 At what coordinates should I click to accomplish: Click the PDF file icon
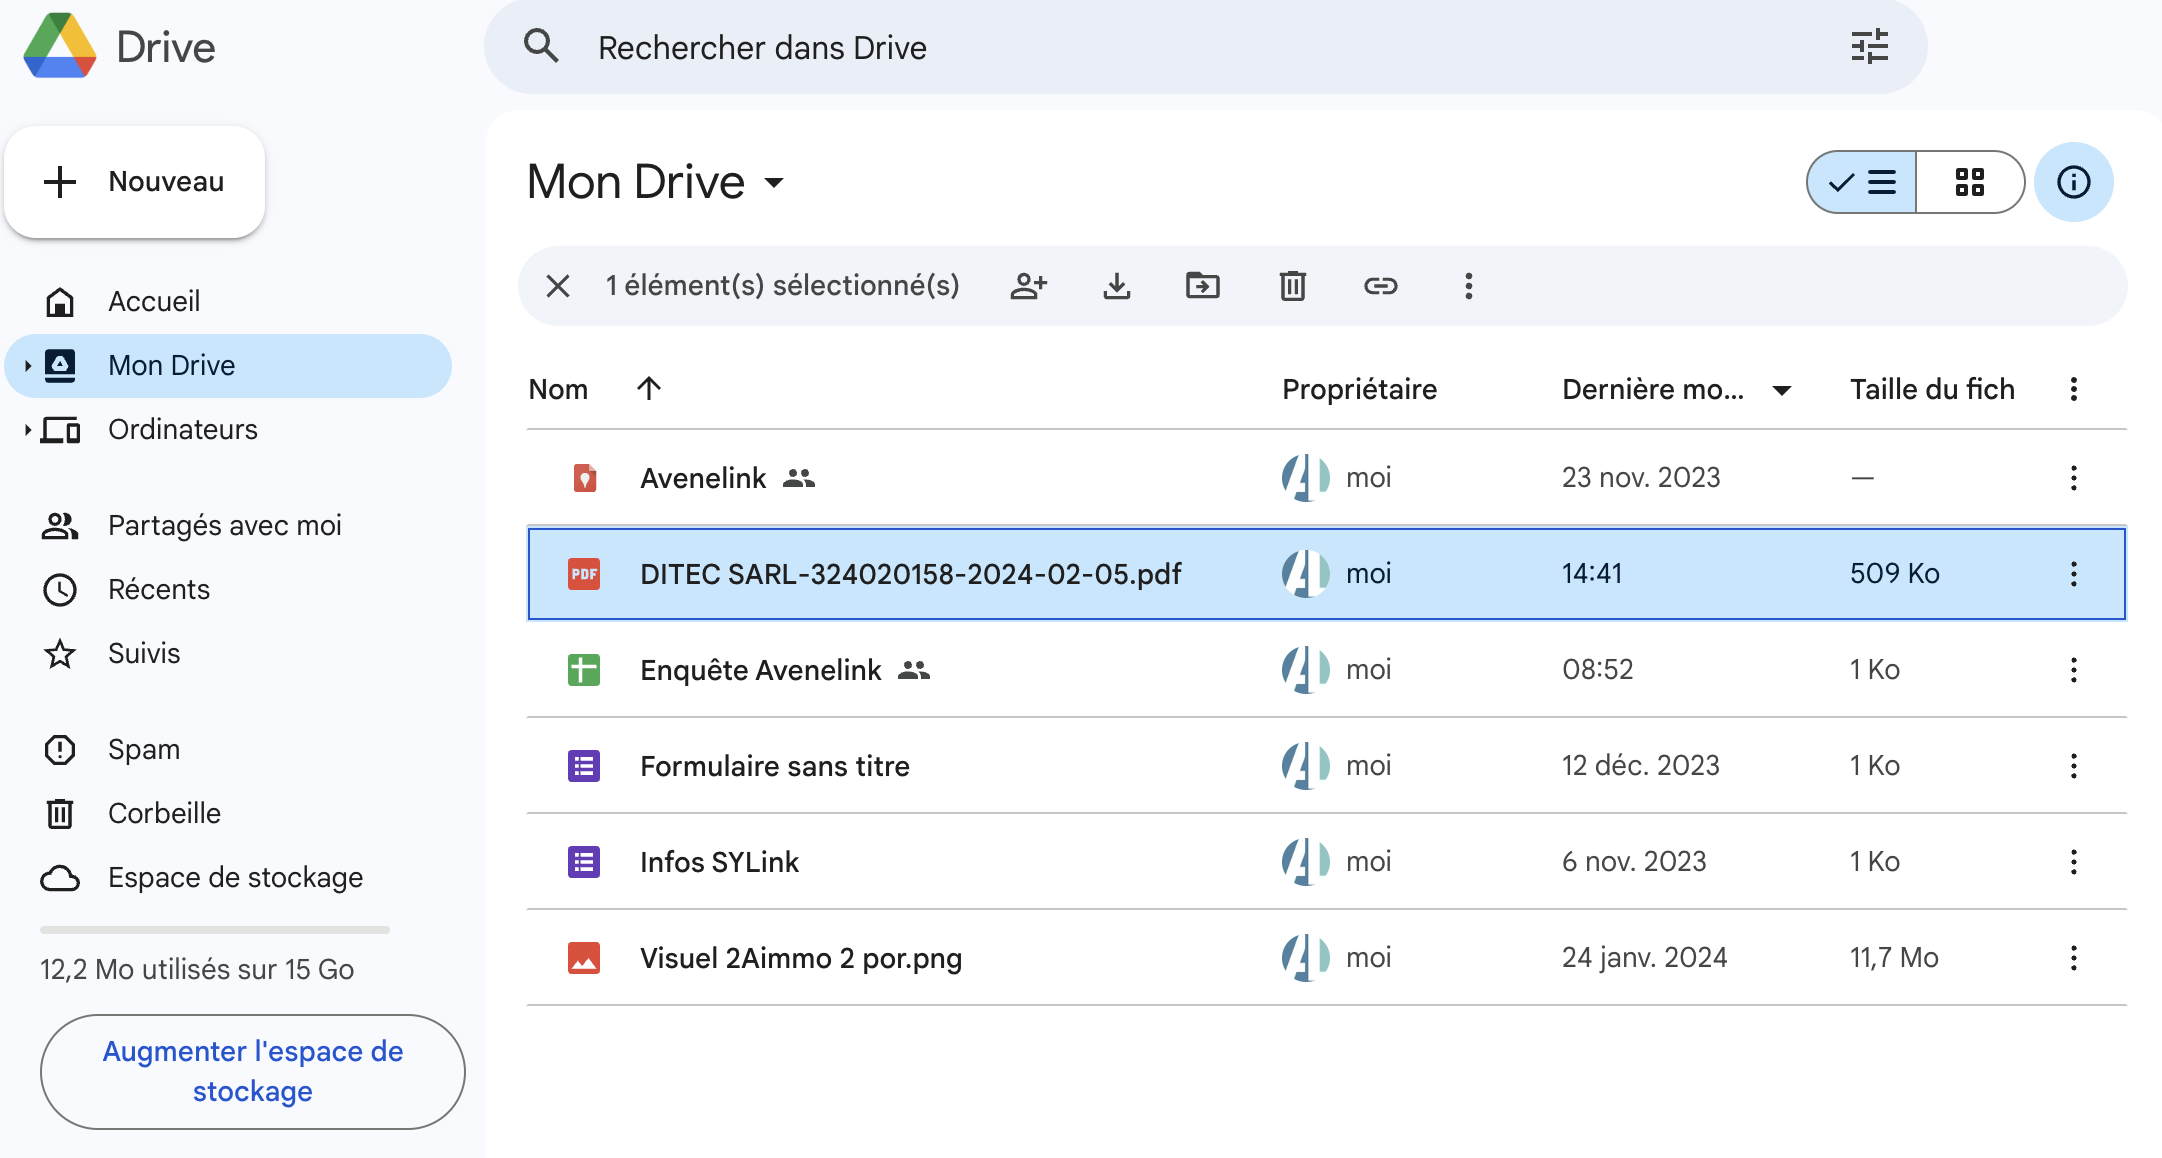pos(584,574)
